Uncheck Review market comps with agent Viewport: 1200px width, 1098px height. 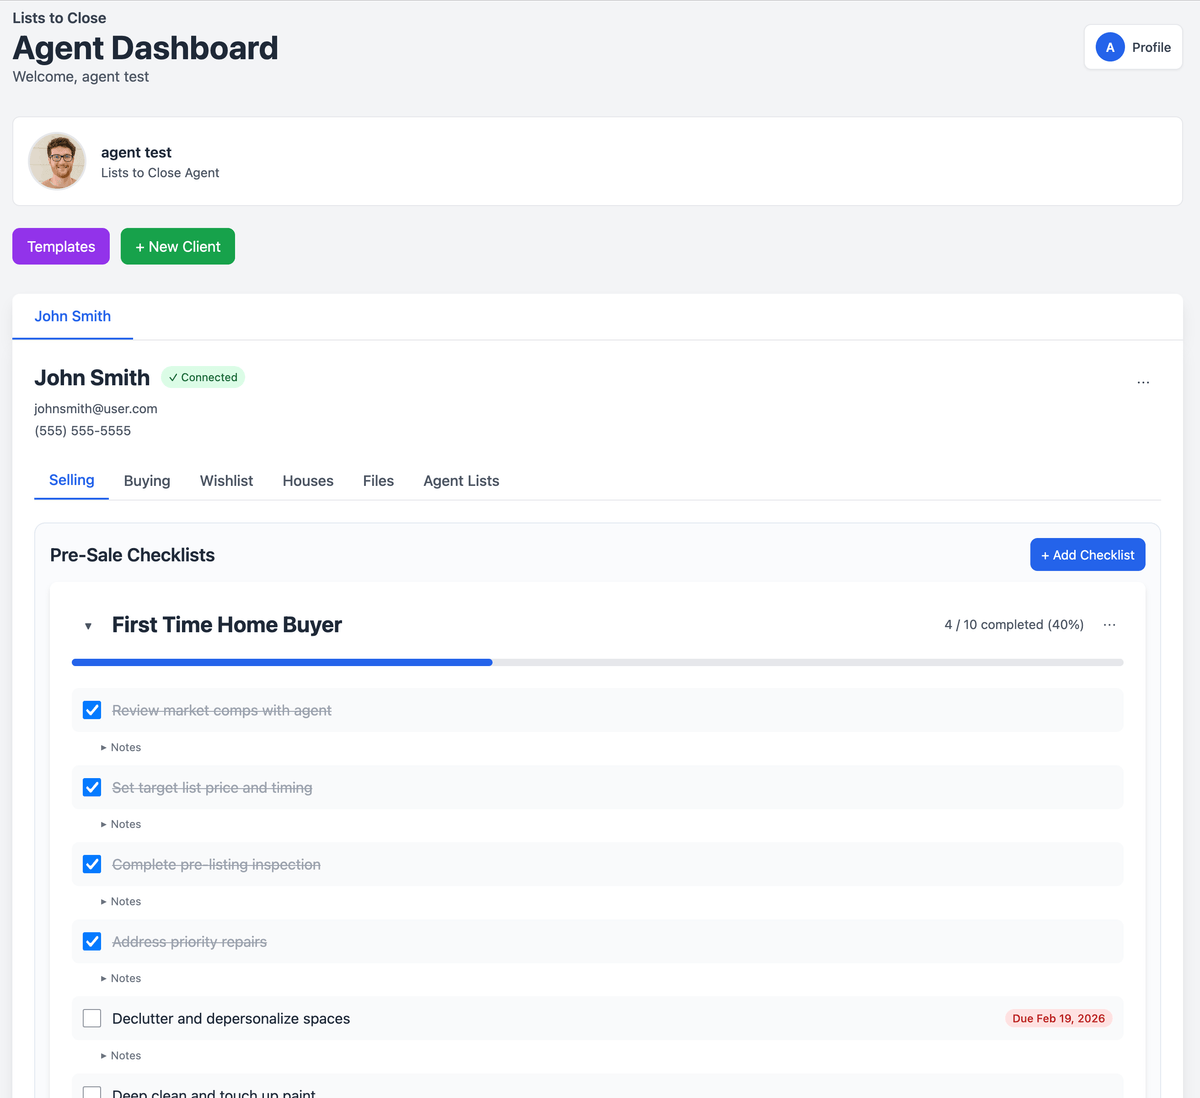92,710
